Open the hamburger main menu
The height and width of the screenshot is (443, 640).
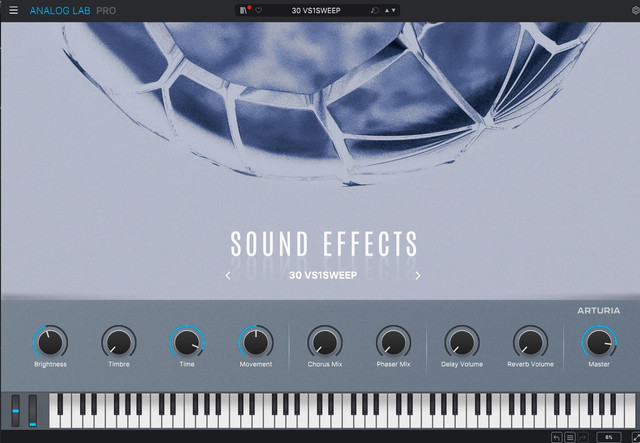[x=13, y=10]
